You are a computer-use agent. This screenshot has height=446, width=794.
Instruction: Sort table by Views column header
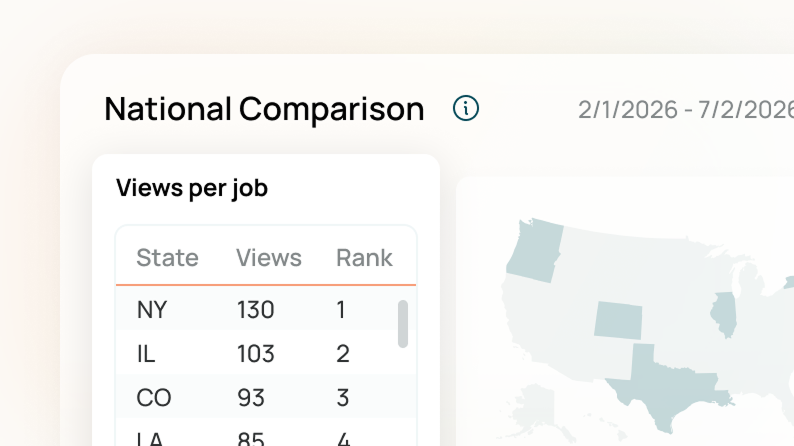(268, 258)
